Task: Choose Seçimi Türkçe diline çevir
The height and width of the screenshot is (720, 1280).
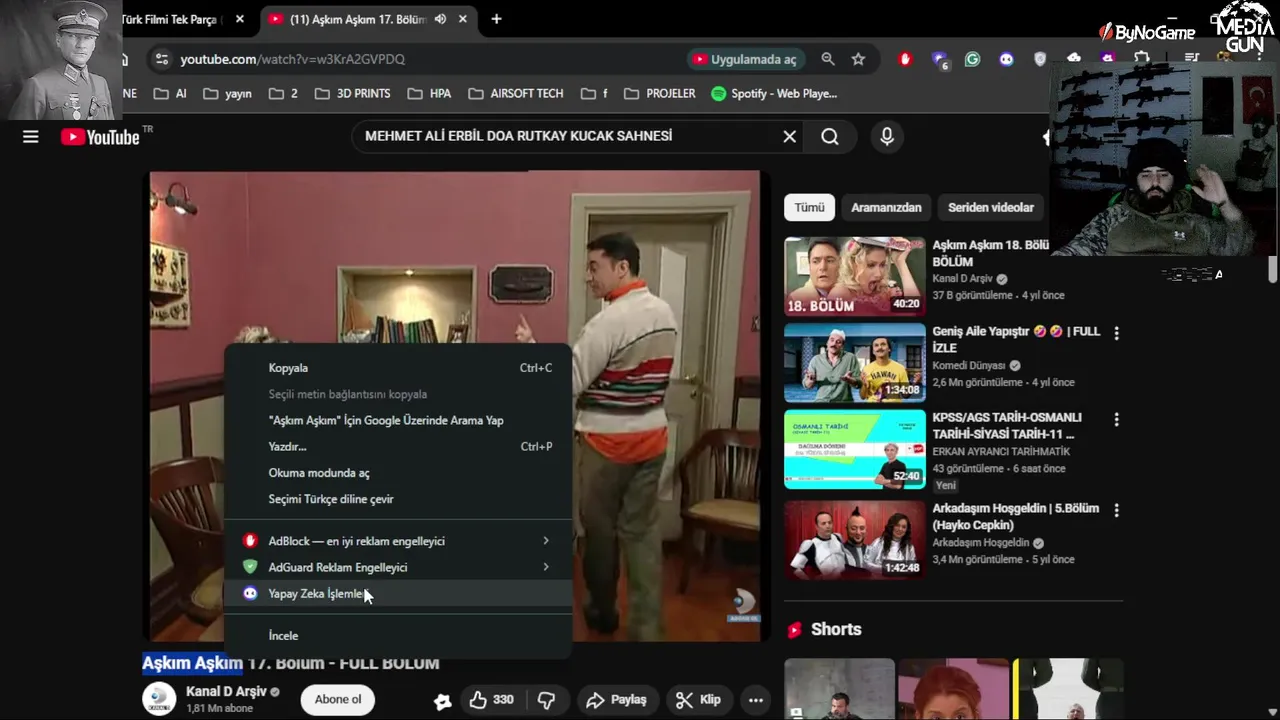Action: [x=398, y=499]
